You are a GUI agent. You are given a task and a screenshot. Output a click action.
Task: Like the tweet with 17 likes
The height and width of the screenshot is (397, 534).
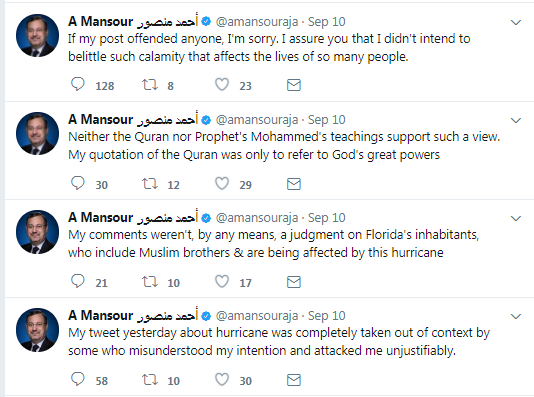click(x=222, y=282)
